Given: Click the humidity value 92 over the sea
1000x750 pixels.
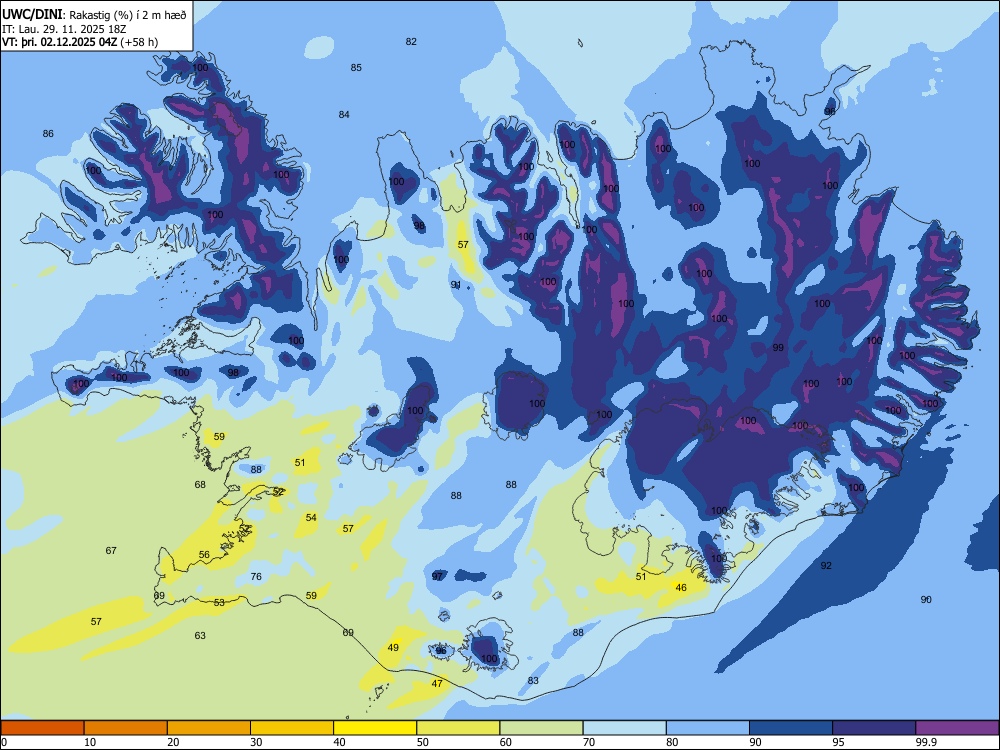Looking at the screenshot, I should pos(826,566).
